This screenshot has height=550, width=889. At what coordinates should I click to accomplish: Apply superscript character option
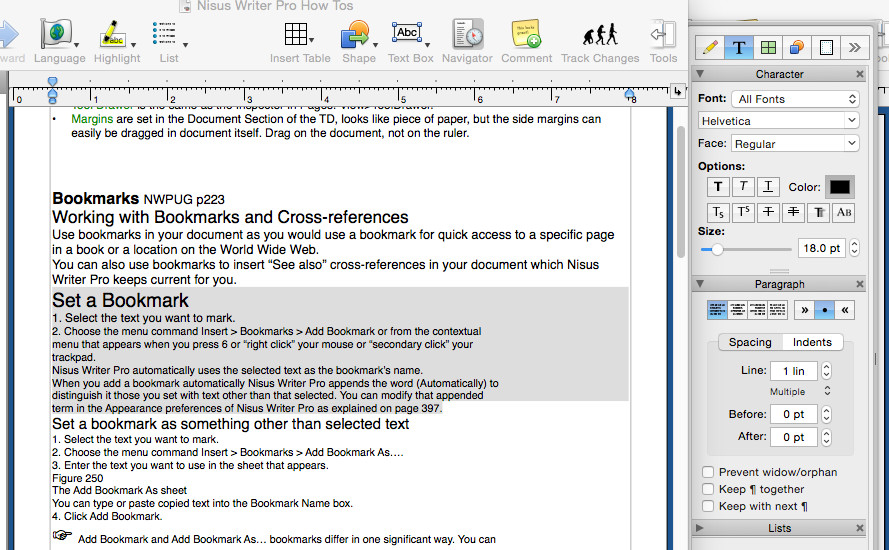(743, 213)
